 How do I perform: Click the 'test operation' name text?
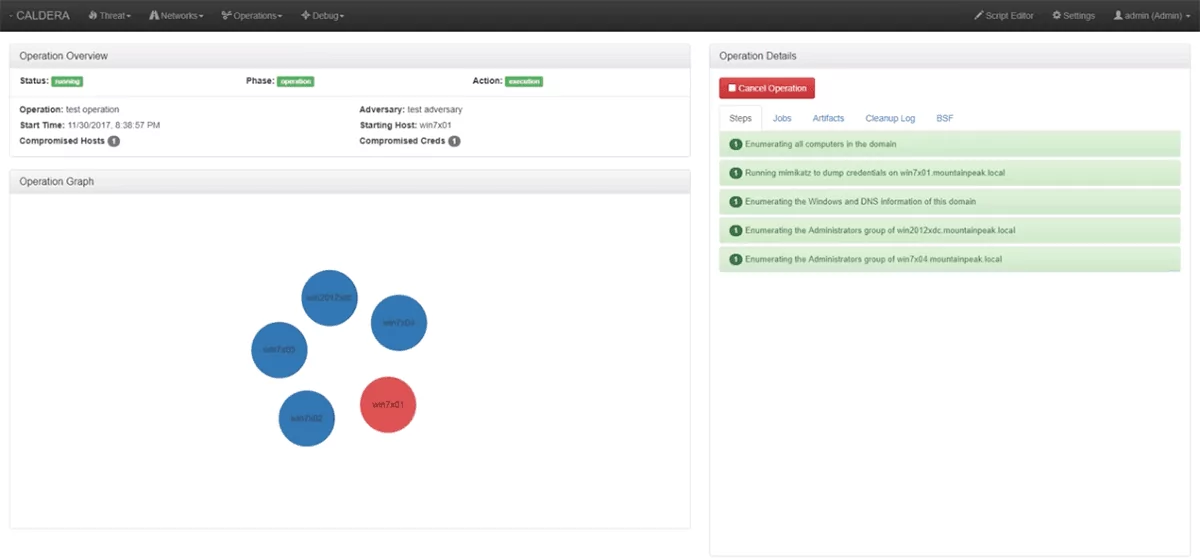pyautogui.click(x=92, y=109)
